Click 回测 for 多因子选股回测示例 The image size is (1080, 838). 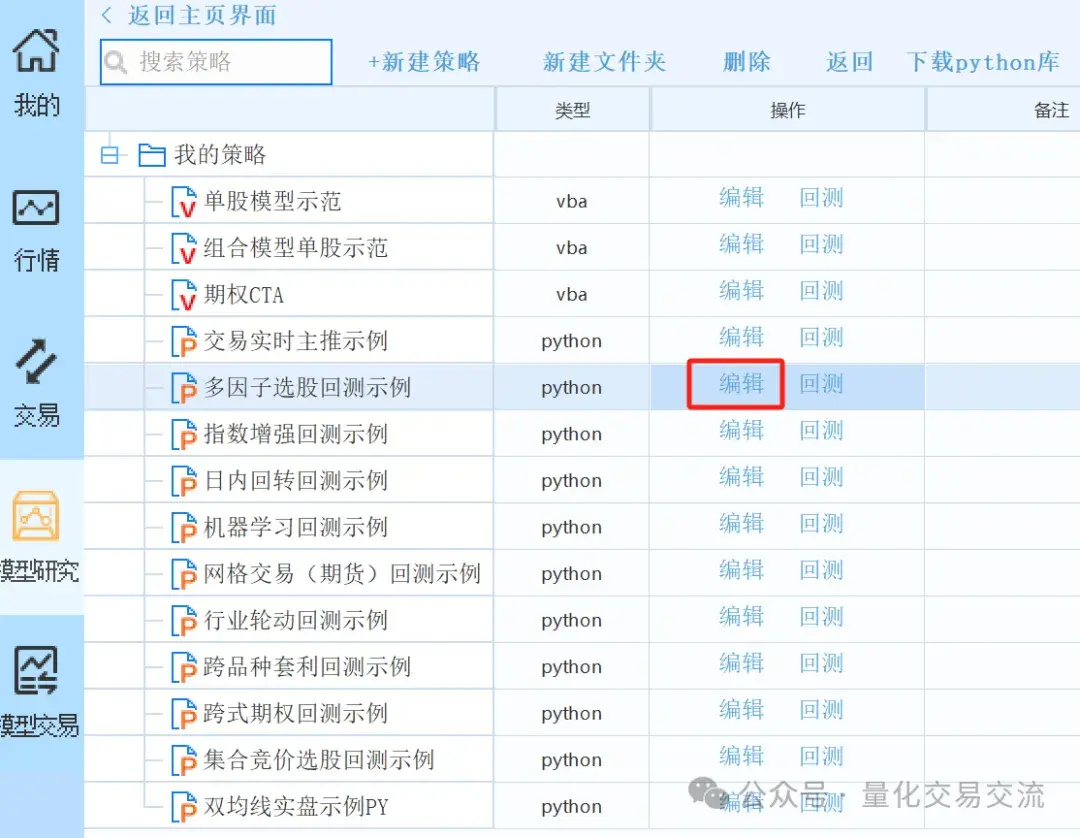click(821, 384)
